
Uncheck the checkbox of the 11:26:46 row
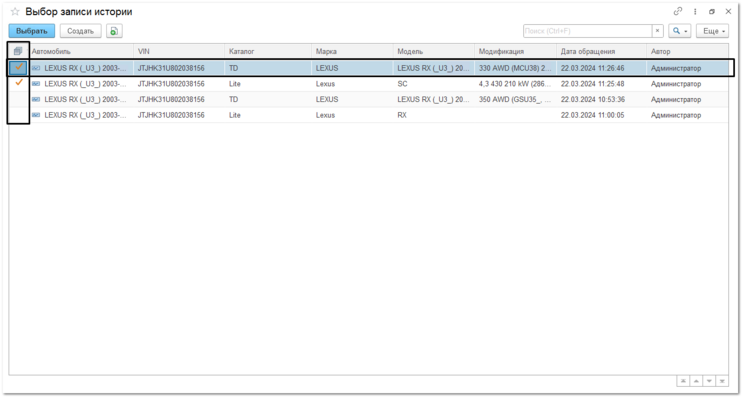point(19,68)
